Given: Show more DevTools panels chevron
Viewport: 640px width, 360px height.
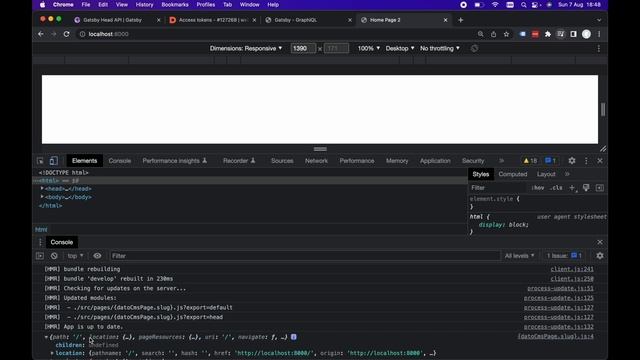Looking at the screenshot, I should tap(502, 161).
